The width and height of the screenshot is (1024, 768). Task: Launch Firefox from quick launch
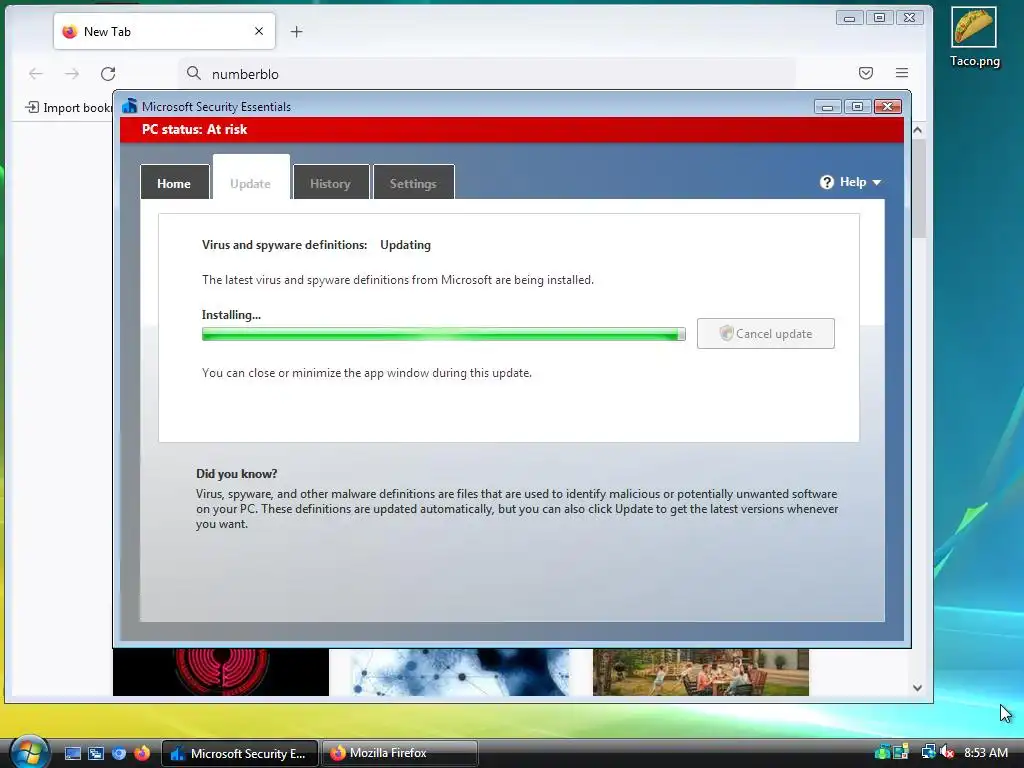click(x=142, y=753)
